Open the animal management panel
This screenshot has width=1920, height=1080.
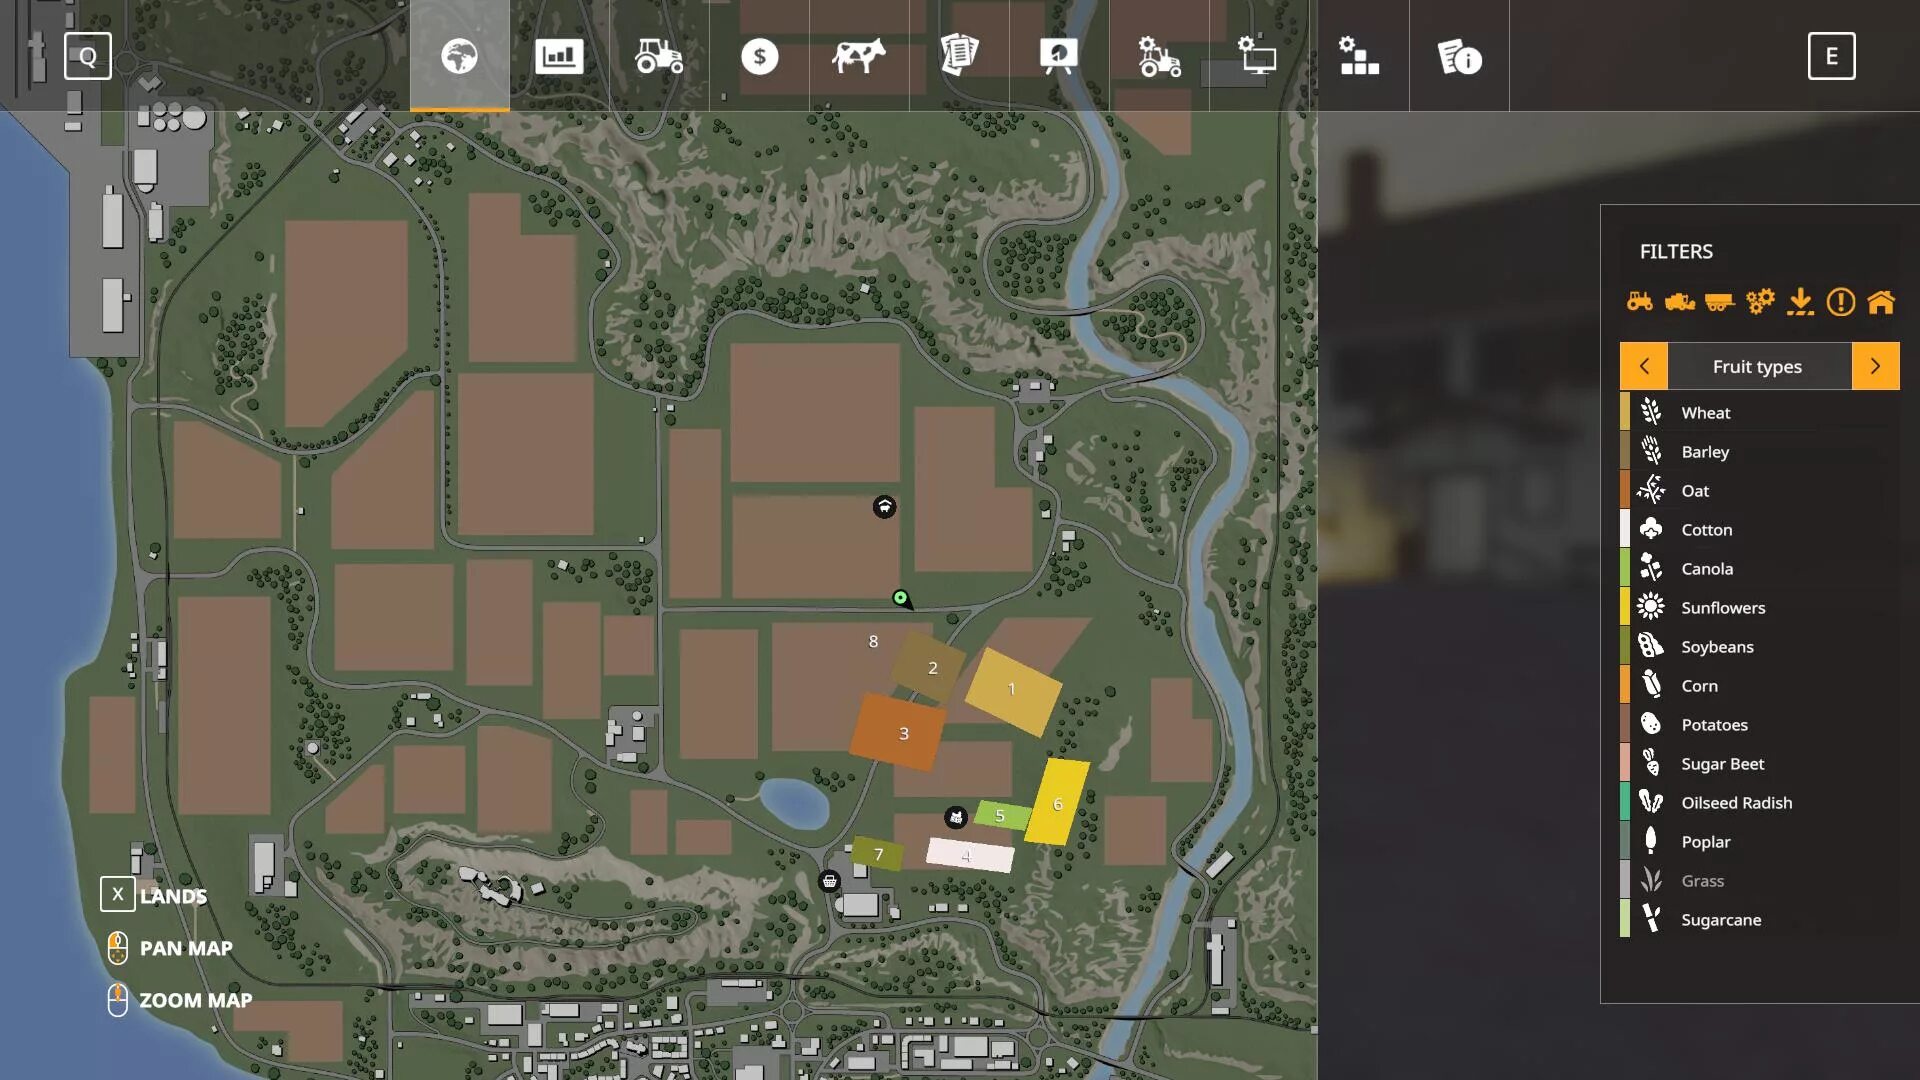[x=860, y=55]
